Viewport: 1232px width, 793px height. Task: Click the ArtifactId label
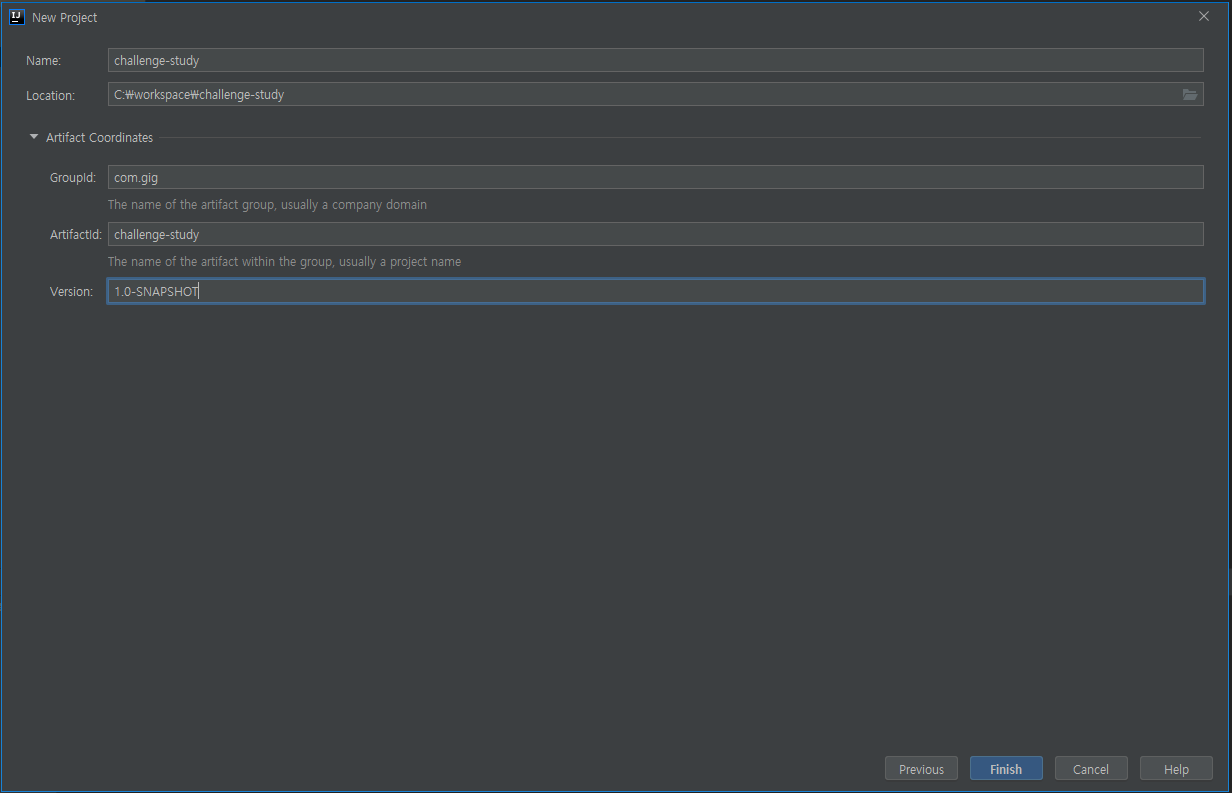point(76,234)
